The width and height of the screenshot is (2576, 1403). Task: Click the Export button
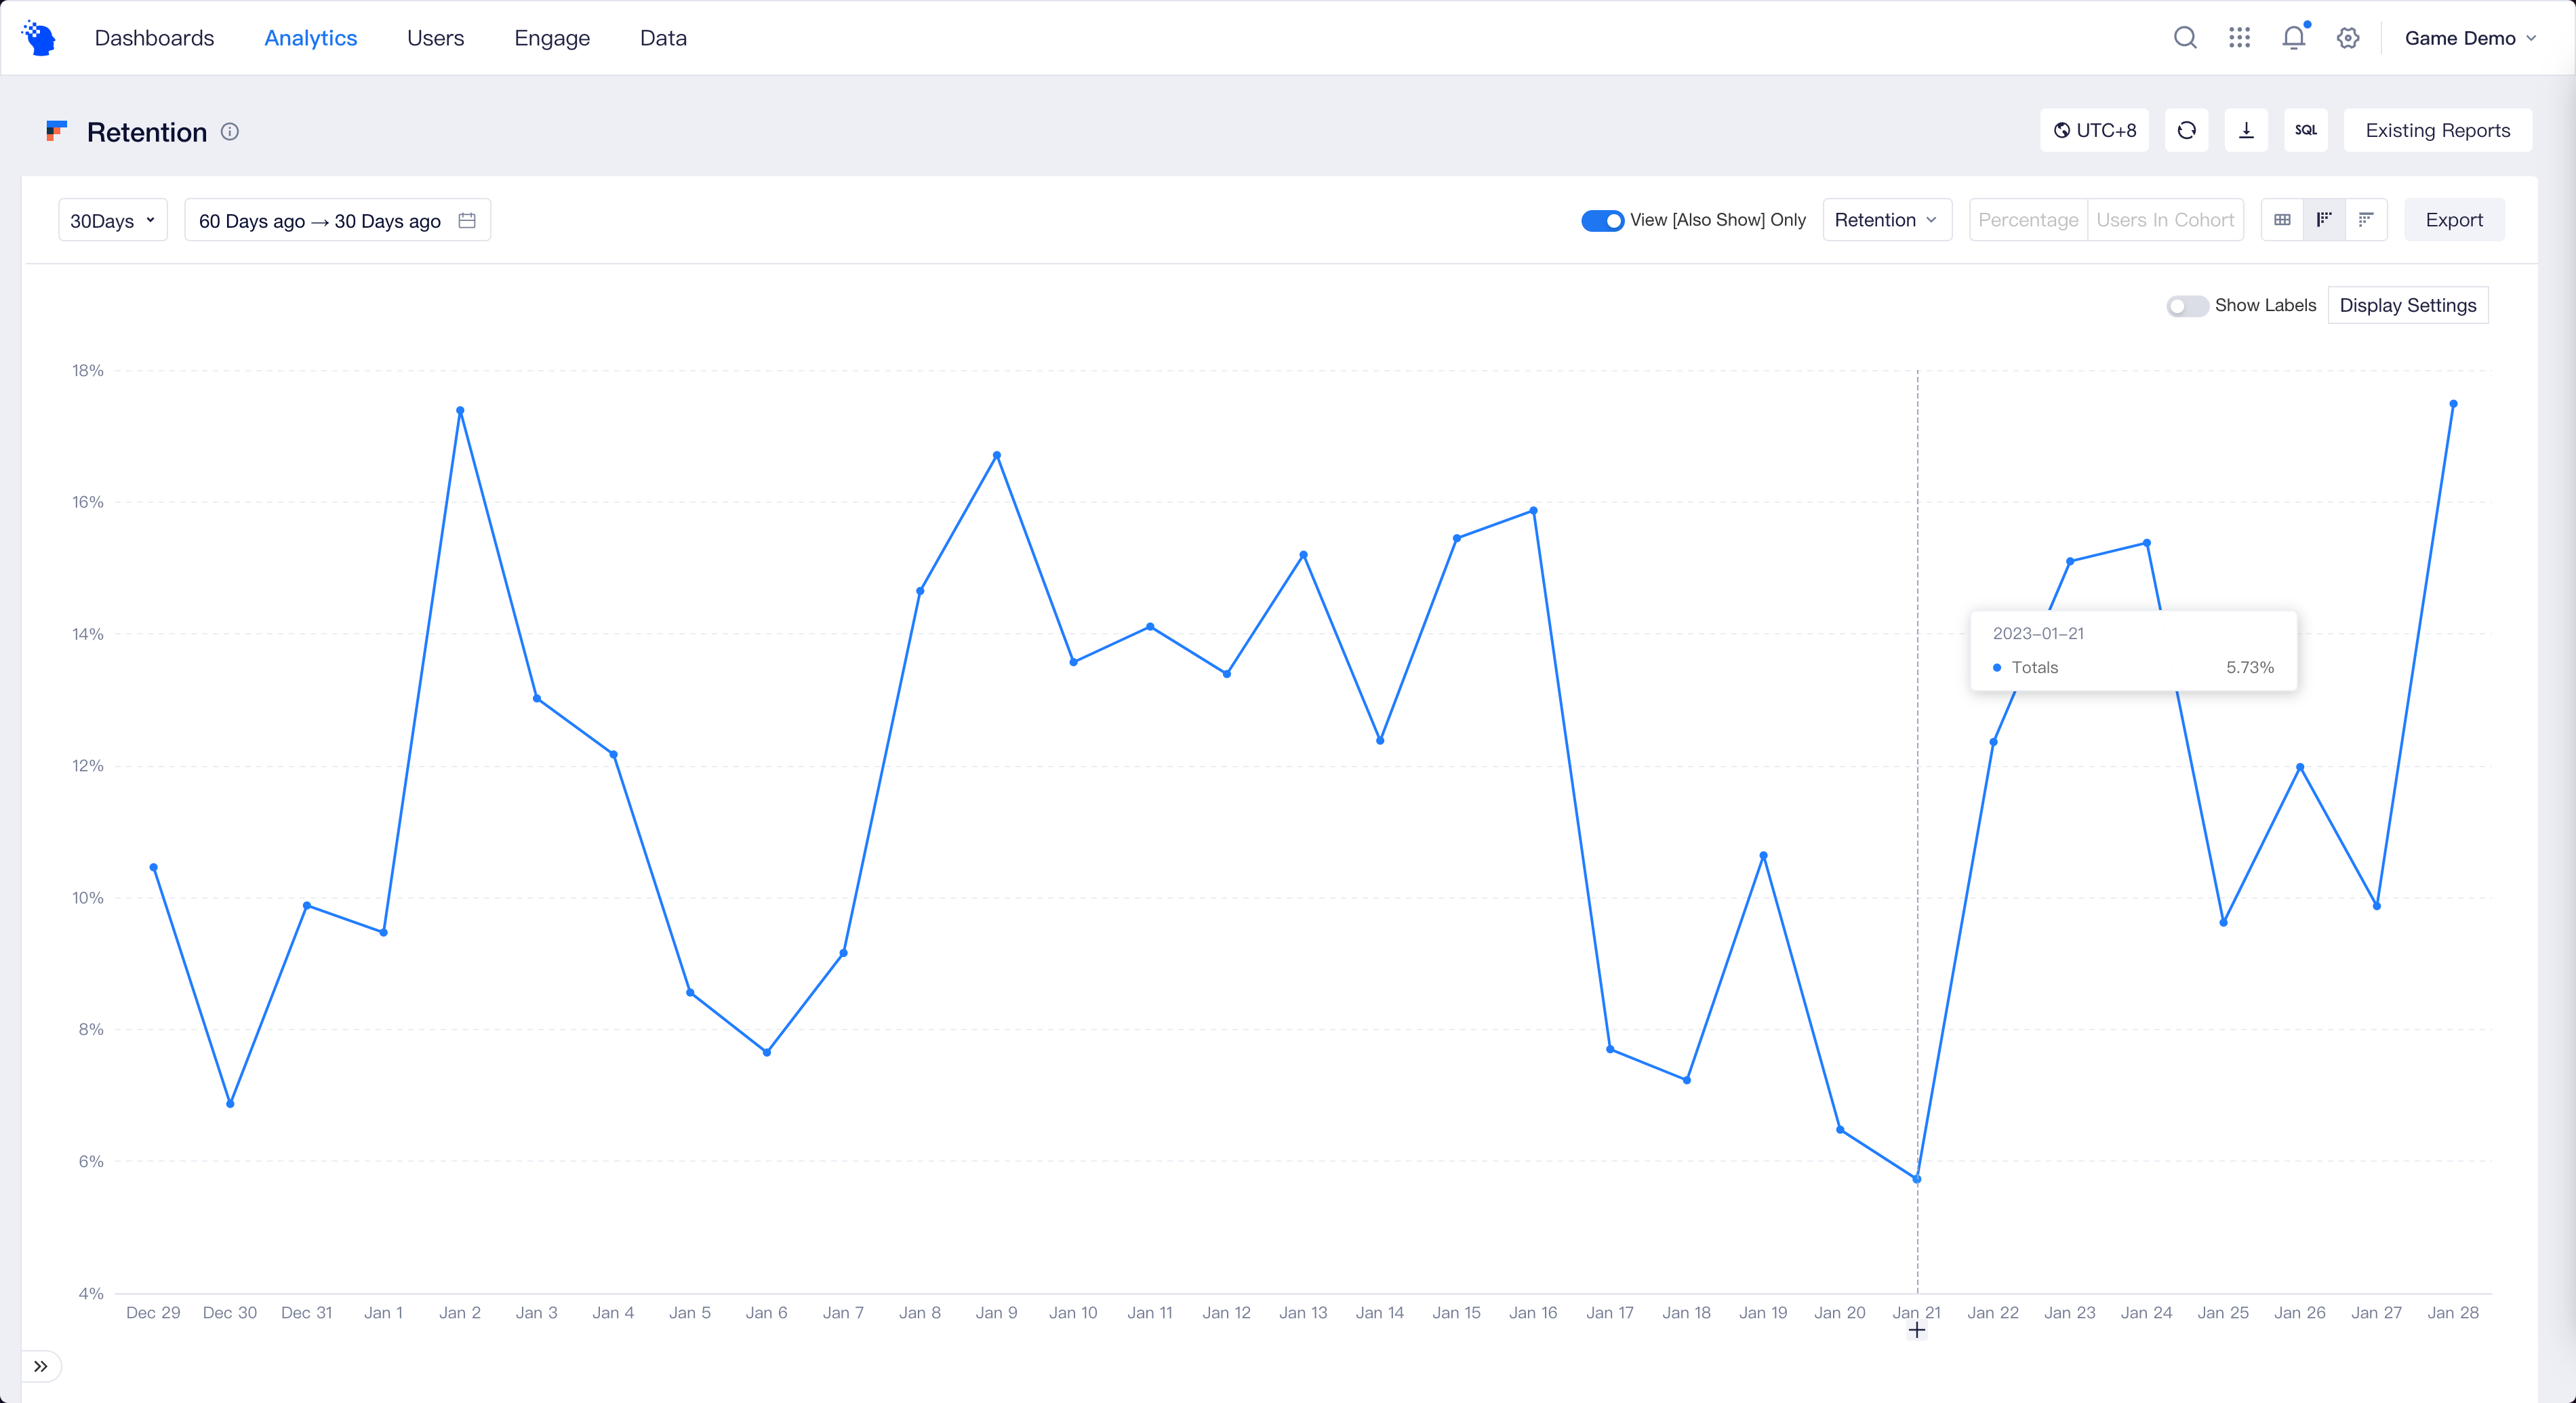point(2454,220)
